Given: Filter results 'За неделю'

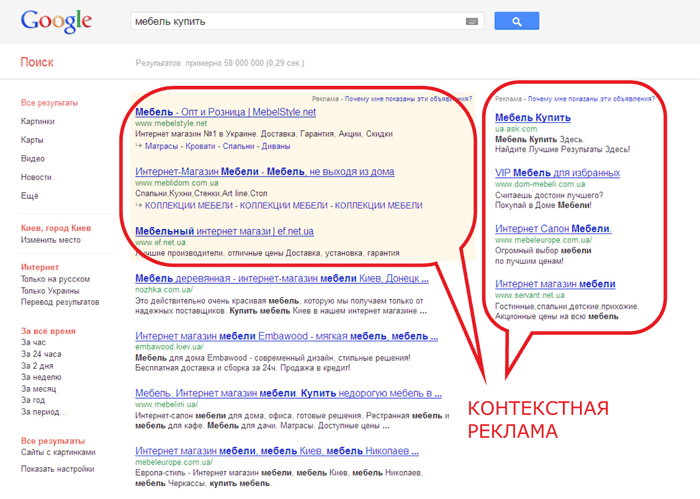Looking at the screenshot, I should point(41,377).
